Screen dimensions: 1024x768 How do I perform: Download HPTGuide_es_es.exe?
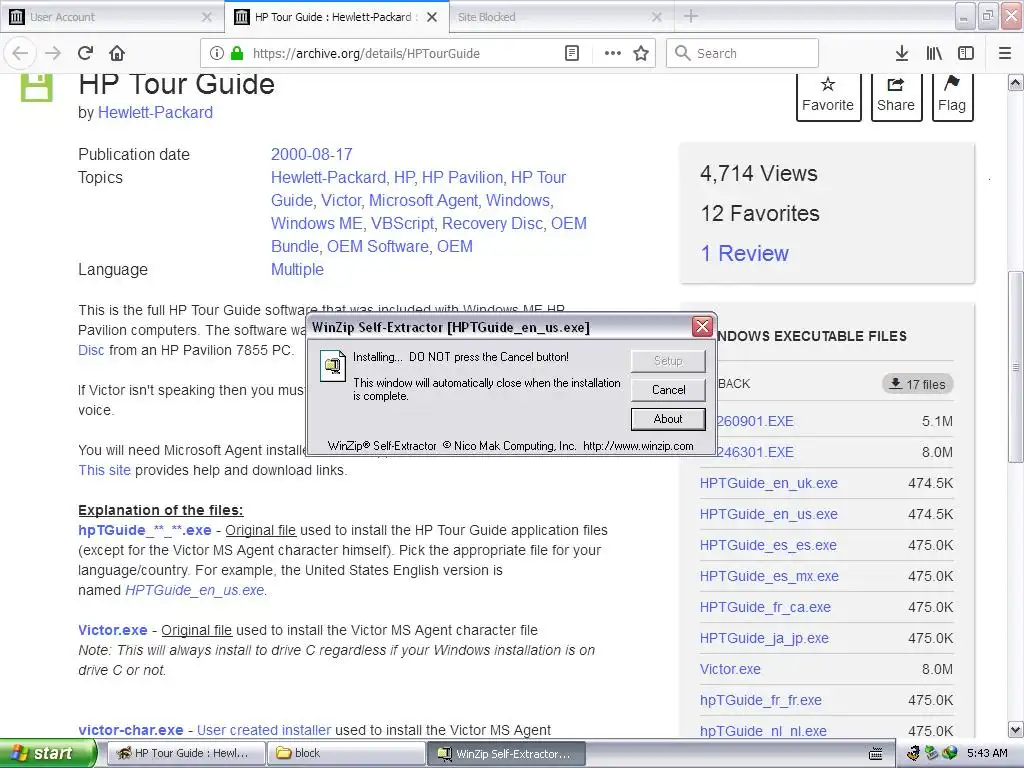pyautogui.click(x=768, y=545)
